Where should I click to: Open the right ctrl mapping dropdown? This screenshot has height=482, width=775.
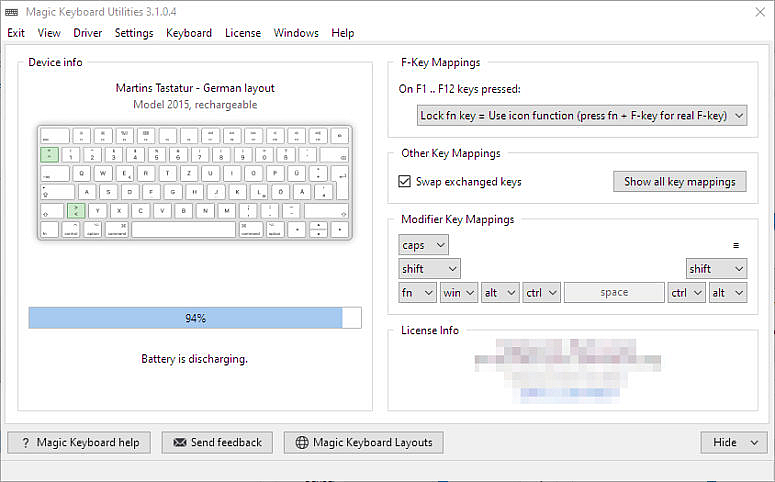tap(687, 293)
